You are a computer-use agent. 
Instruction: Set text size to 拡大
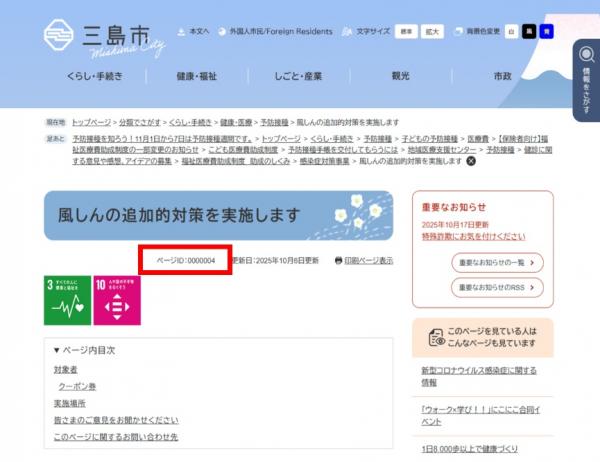point(432,31)
